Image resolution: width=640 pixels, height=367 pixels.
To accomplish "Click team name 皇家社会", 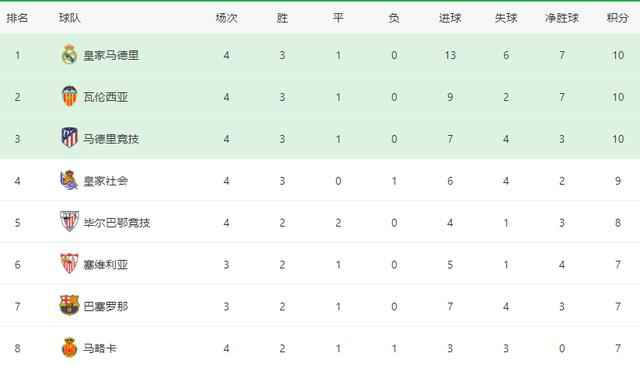I will tap(106, 181).
